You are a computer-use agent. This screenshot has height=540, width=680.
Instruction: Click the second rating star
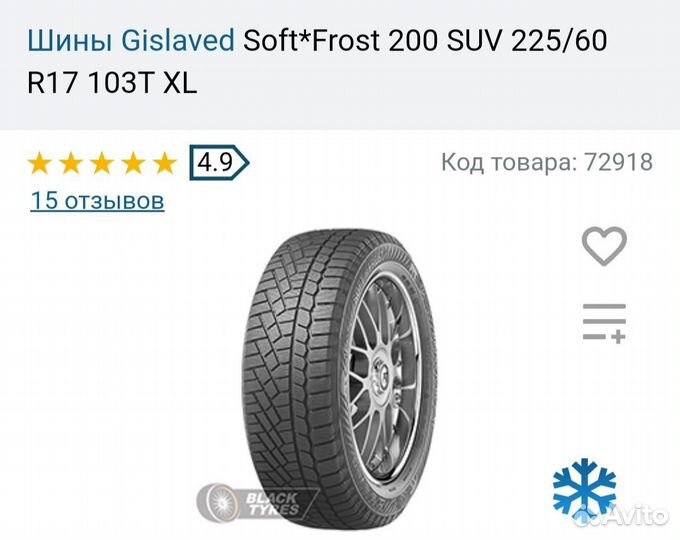point(71,163)
